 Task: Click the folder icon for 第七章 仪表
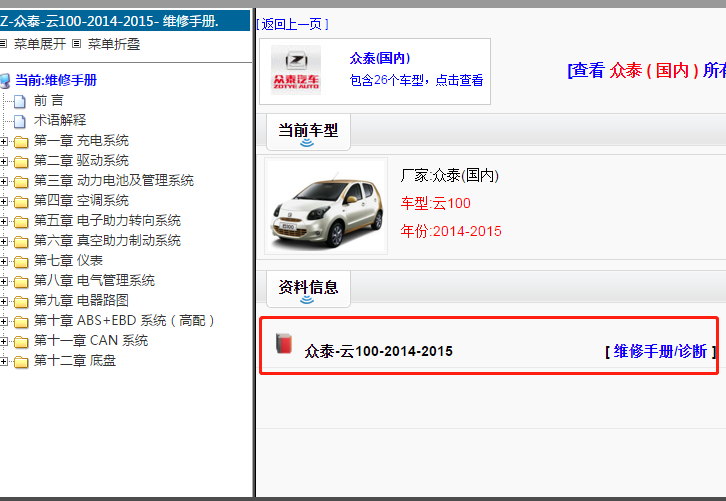pyautogui.click(x=21, y=261)
